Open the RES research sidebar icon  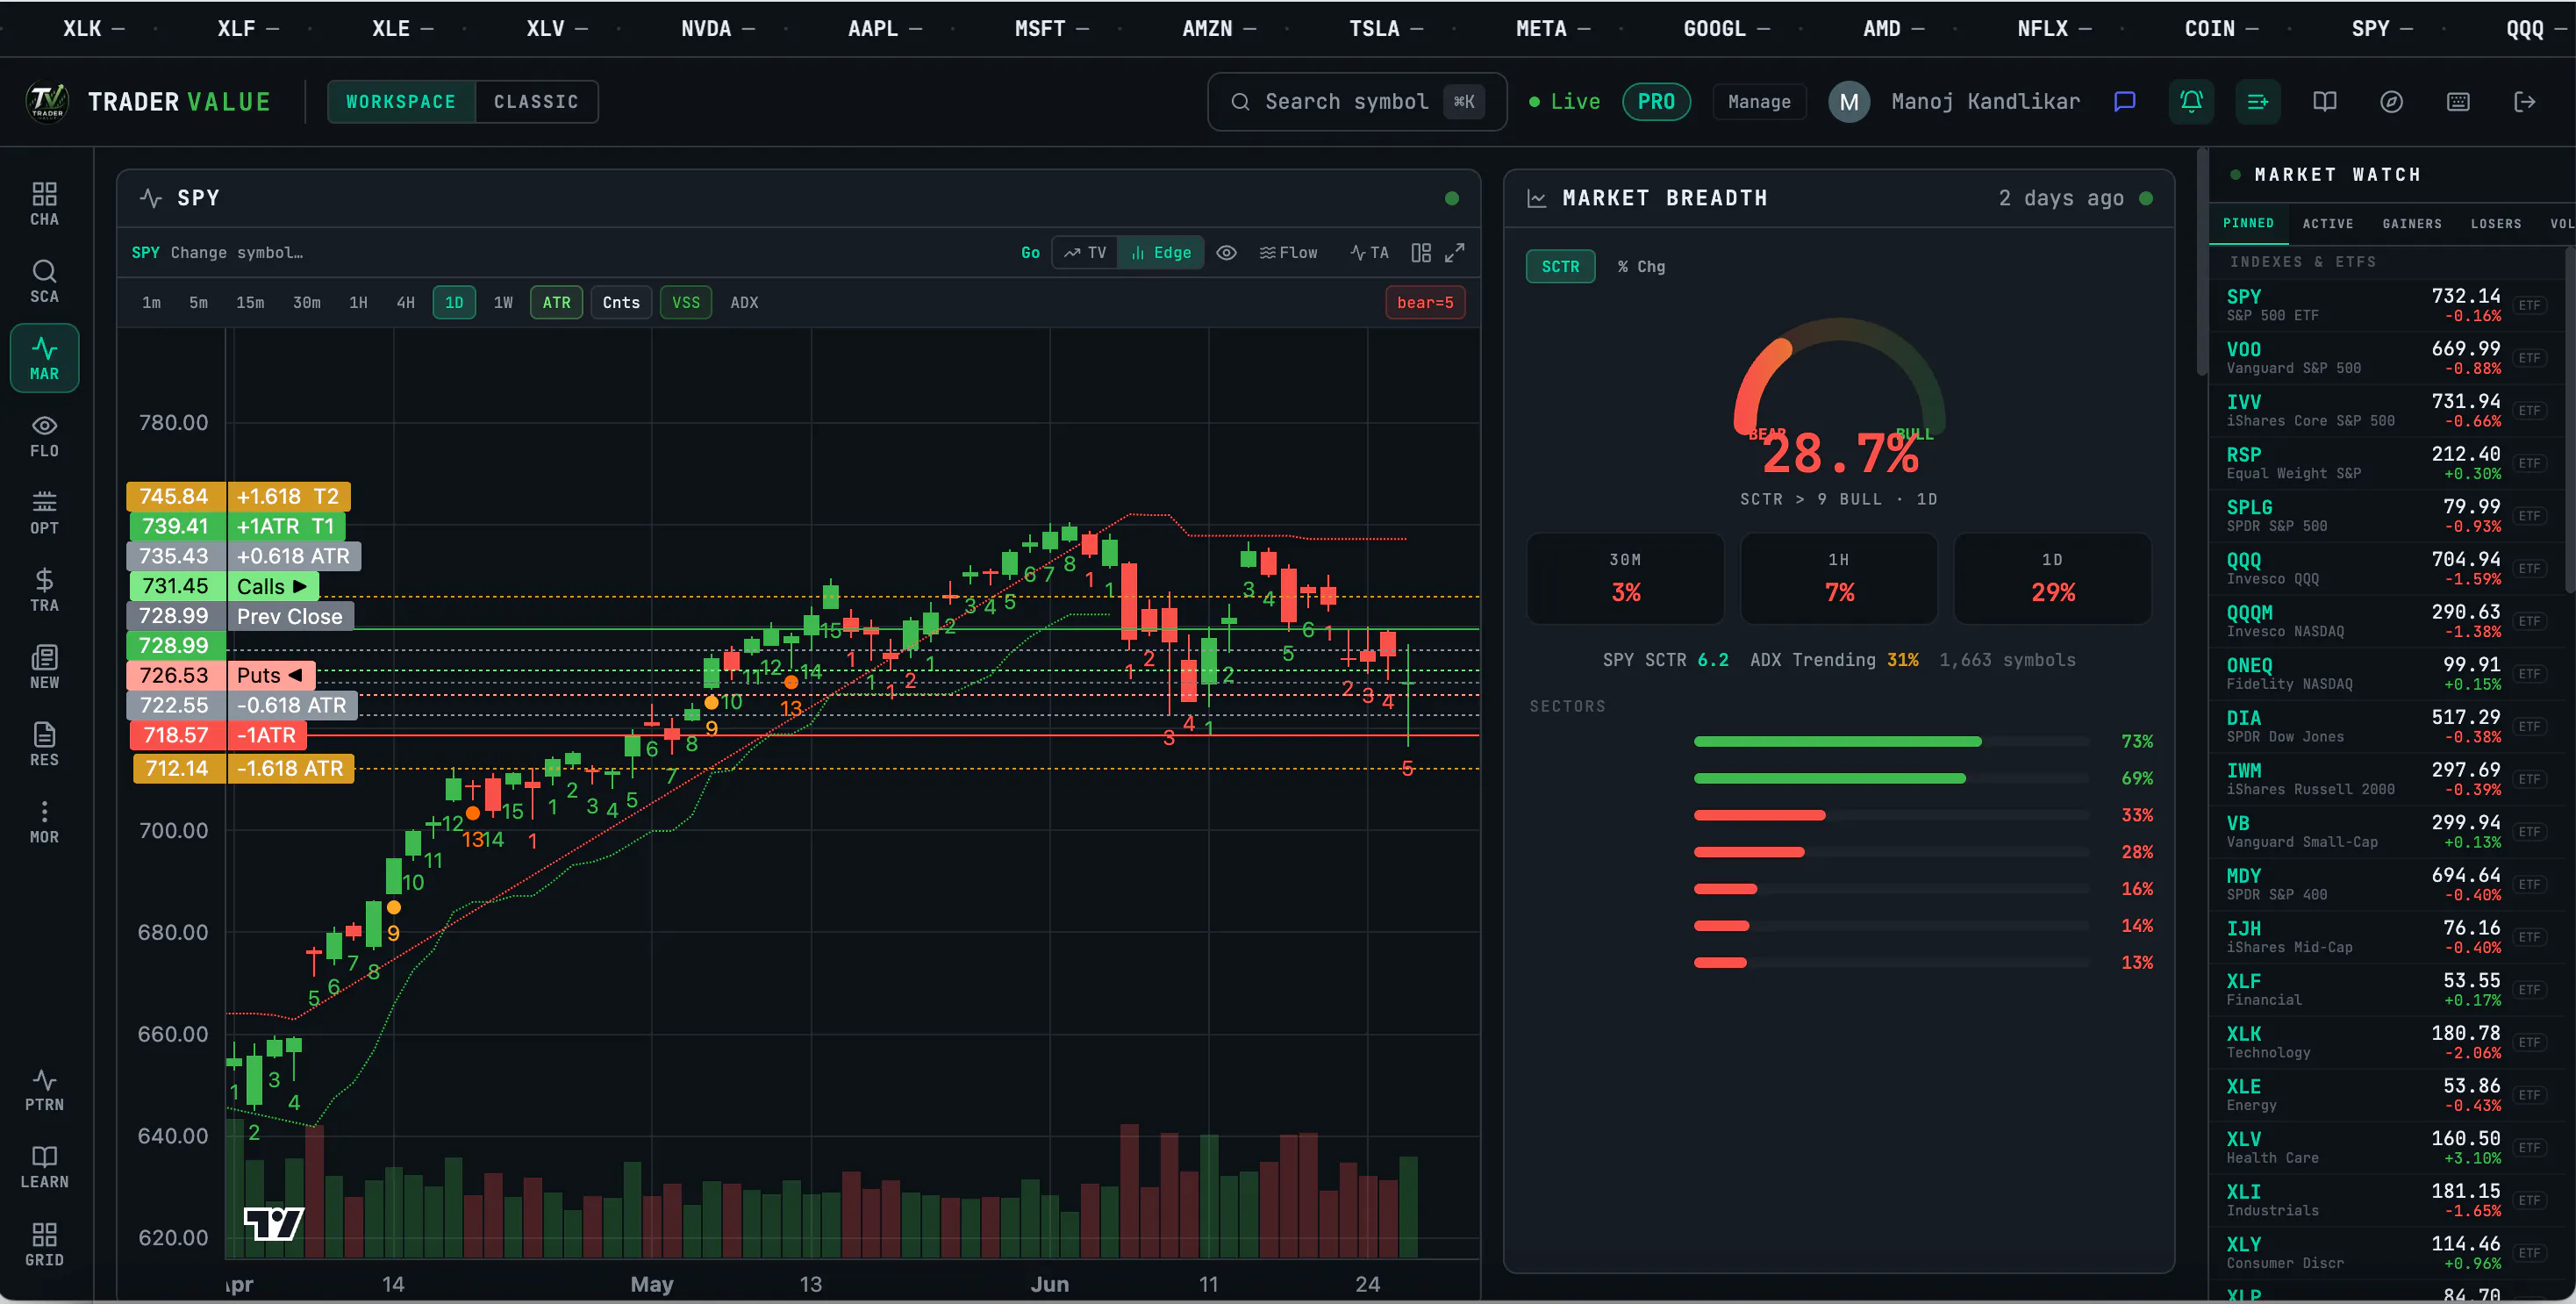44,744
